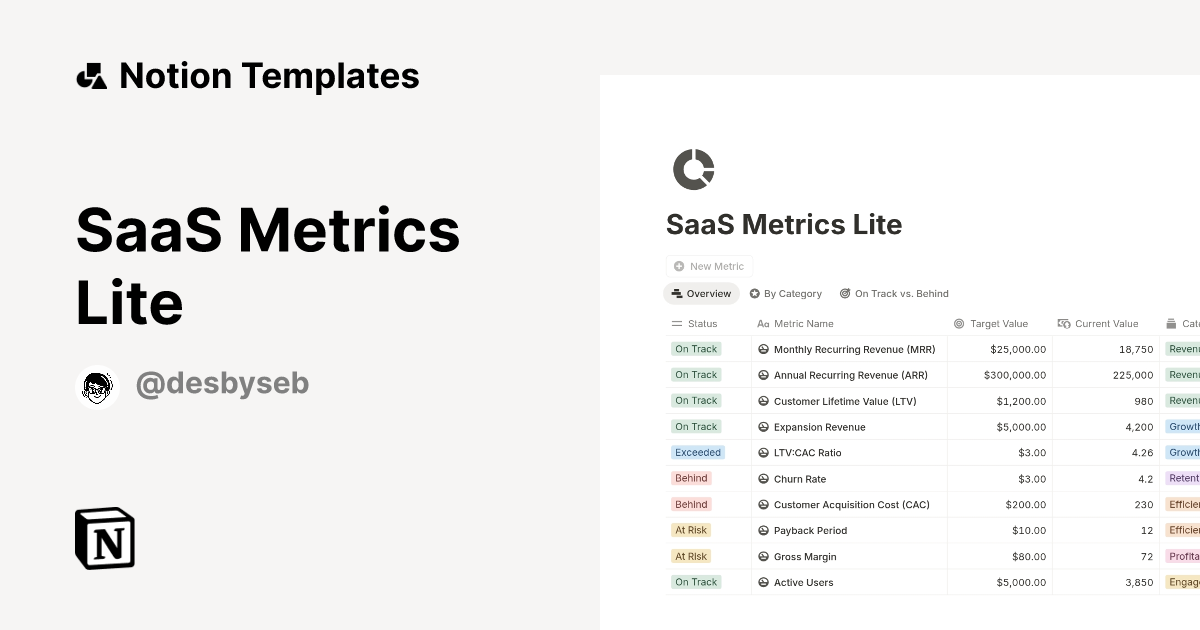This screenshot has height=630, width=1200.
Task: Open the @desbyseb creator profile link
Action: [x=222, y=384]
